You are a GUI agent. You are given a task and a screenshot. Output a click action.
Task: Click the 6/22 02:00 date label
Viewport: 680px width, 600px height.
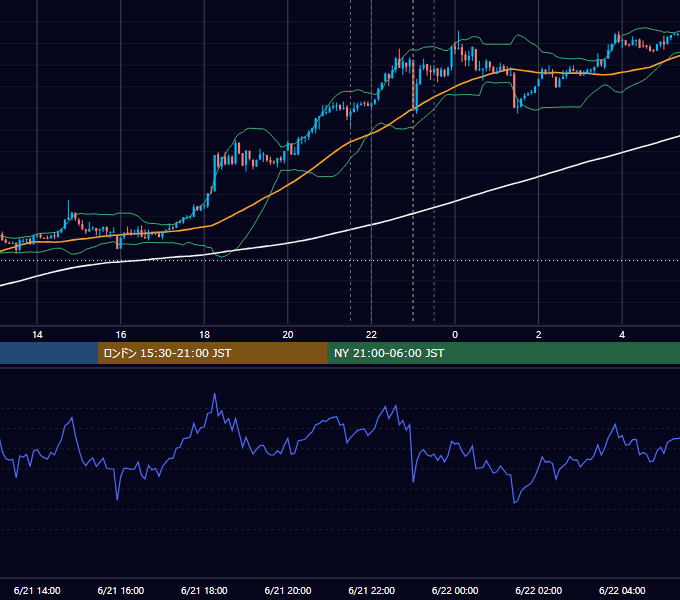pos(539,590)
